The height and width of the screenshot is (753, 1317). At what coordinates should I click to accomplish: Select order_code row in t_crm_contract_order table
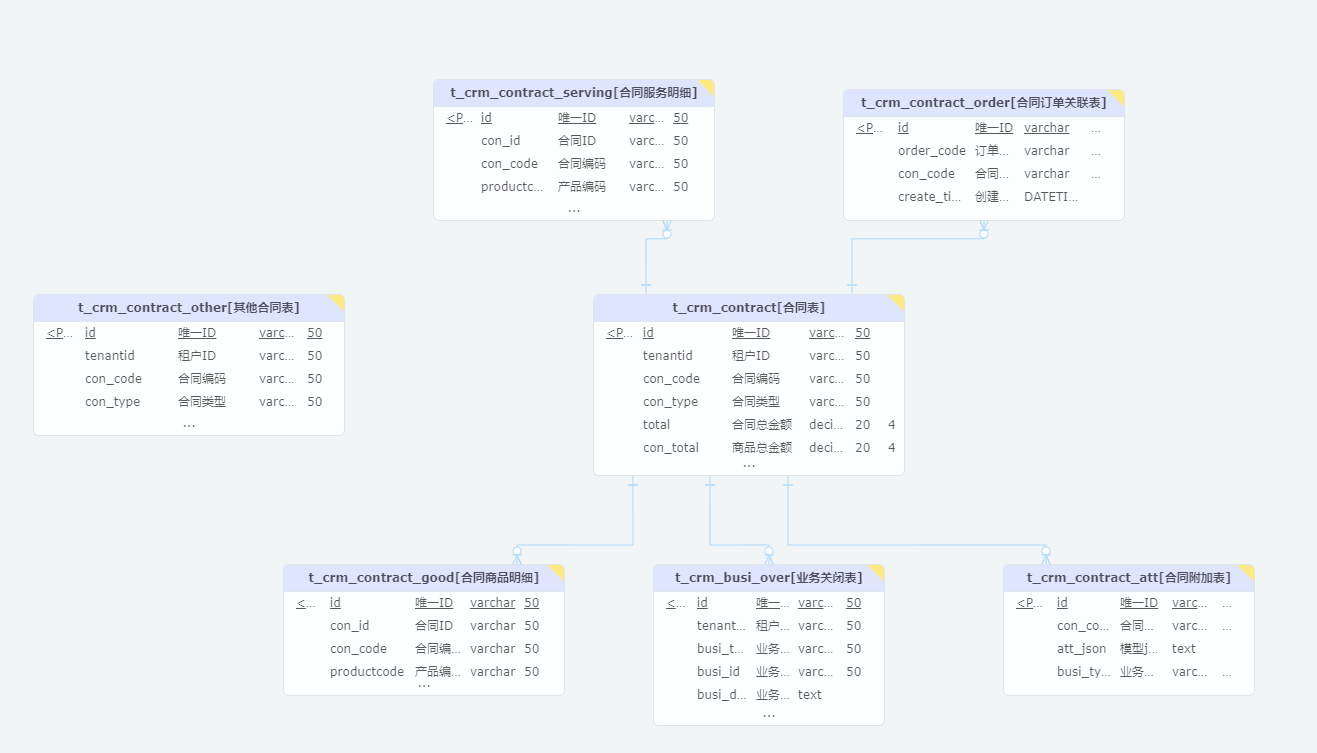tap(983, 151)
